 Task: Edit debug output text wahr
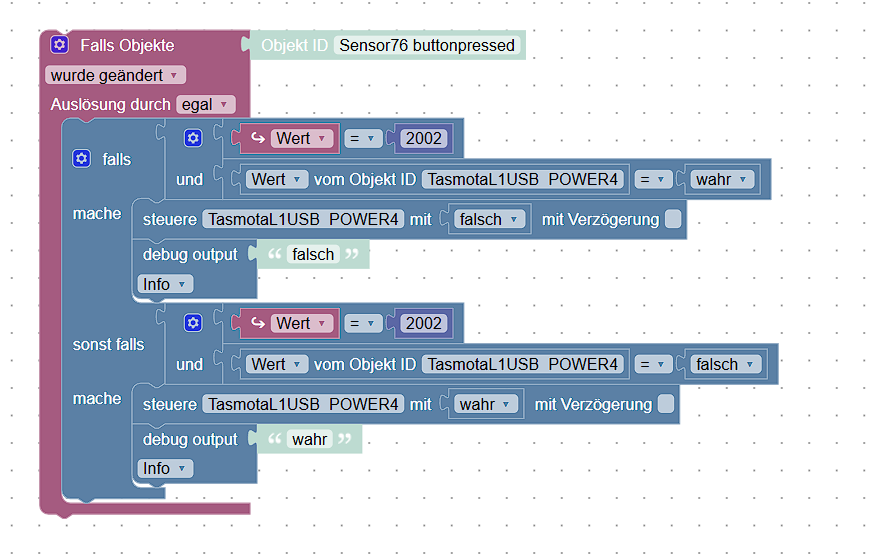pyautogui.click(x=309, y=440)
